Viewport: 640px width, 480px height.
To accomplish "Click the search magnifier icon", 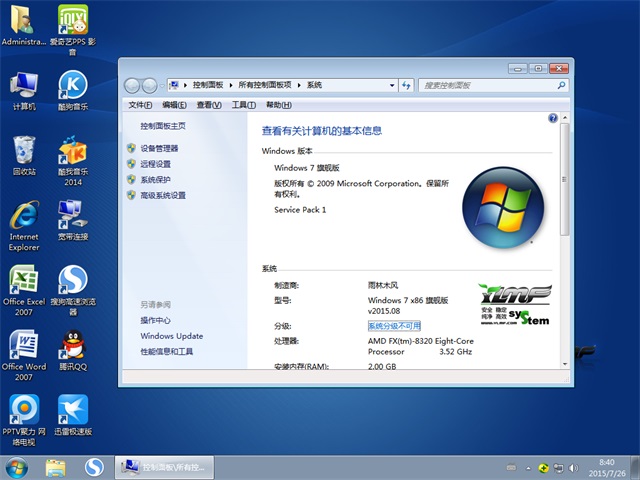I will [x=561, y=85].
